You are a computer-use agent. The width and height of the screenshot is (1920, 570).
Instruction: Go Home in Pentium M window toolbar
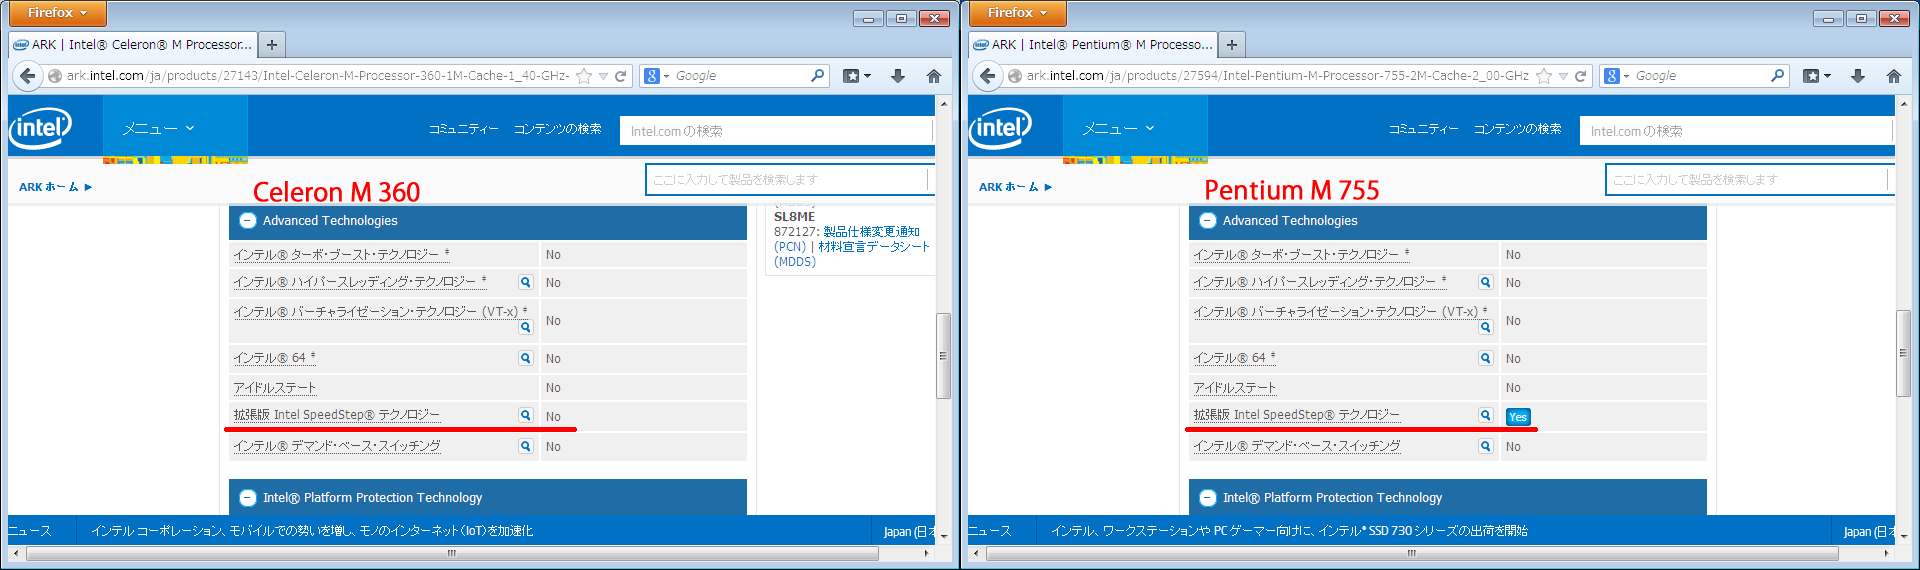coord(1894,76)
